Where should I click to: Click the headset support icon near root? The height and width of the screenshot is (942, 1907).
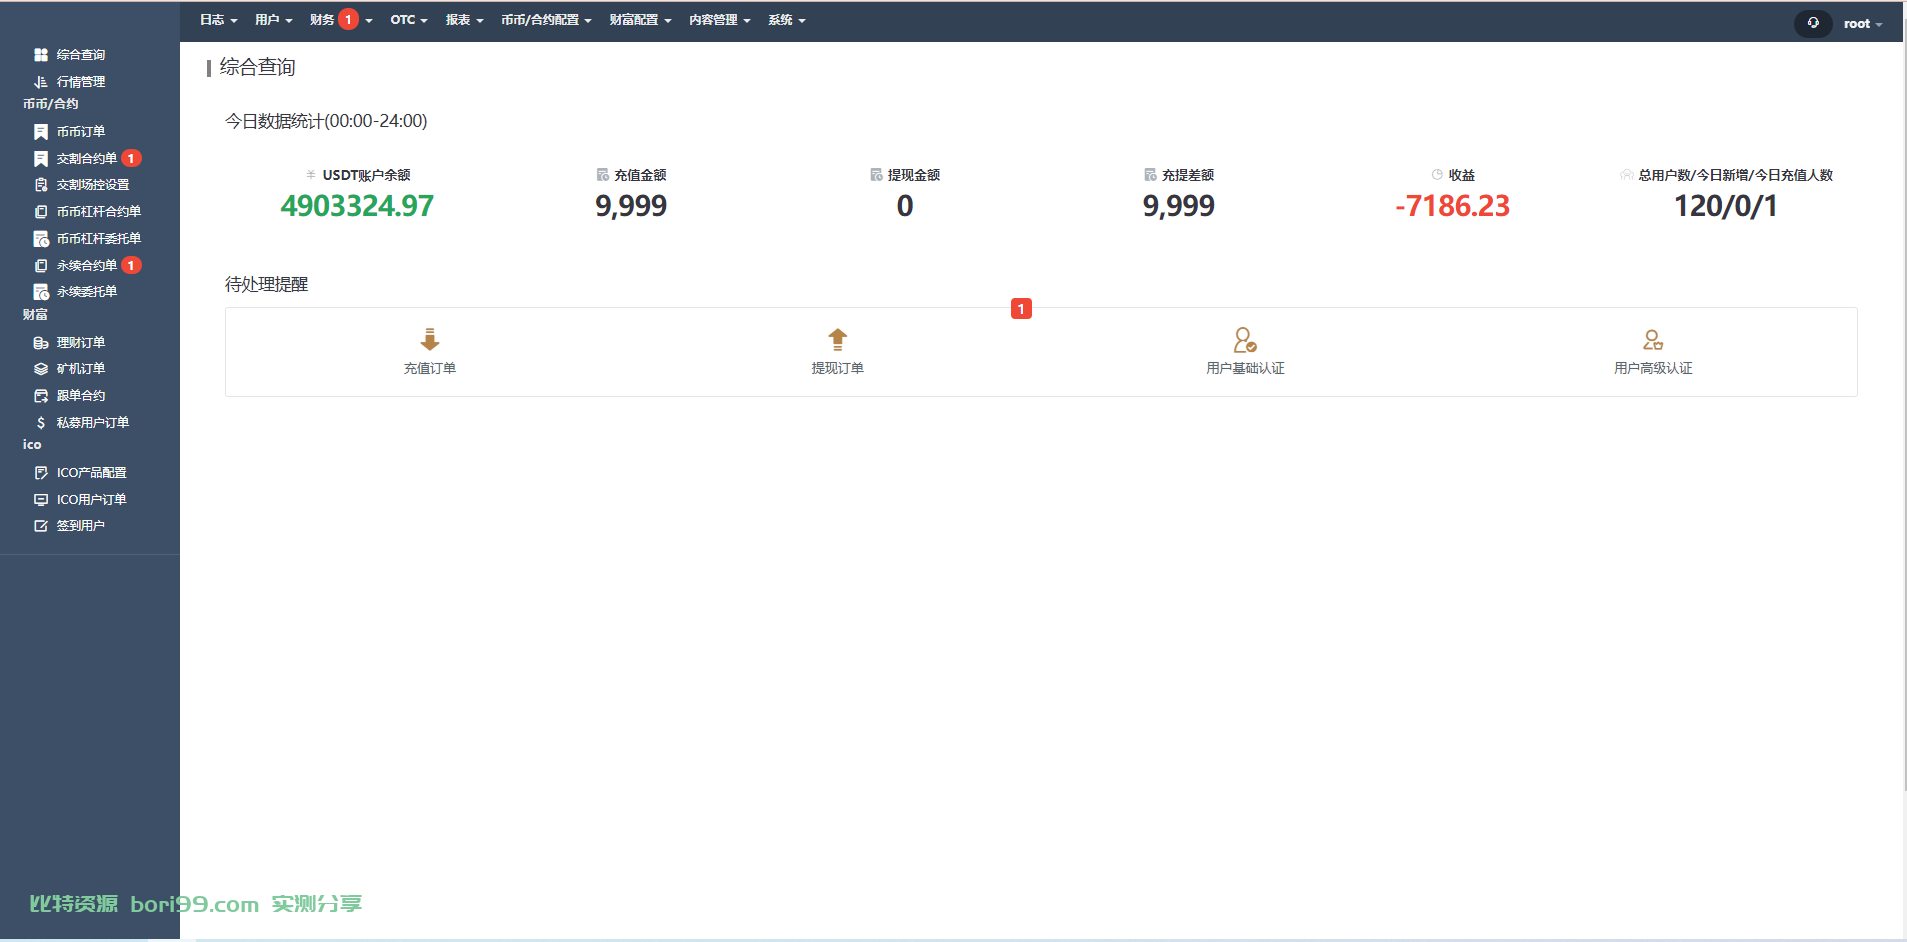[x=1813, y=23]
